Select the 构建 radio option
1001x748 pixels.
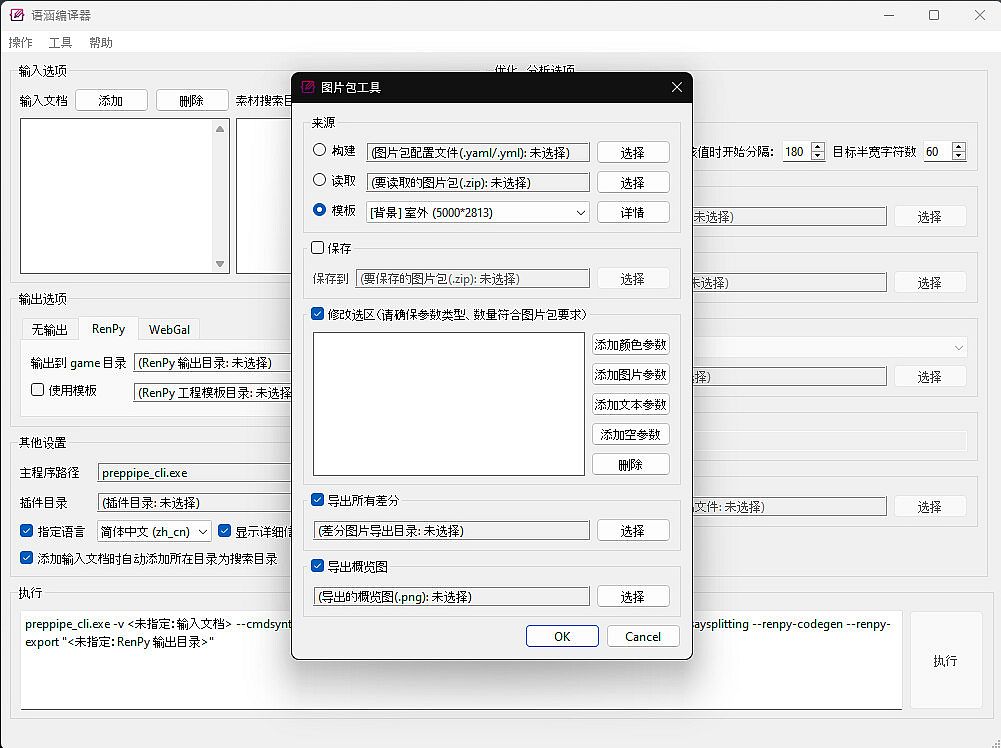click(x=320, y=150)
